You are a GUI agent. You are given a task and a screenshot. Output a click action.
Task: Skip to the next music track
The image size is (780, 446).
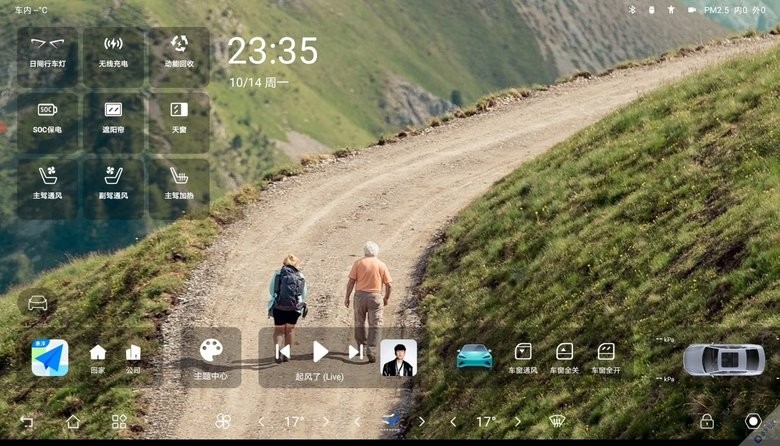pos(356,352)
